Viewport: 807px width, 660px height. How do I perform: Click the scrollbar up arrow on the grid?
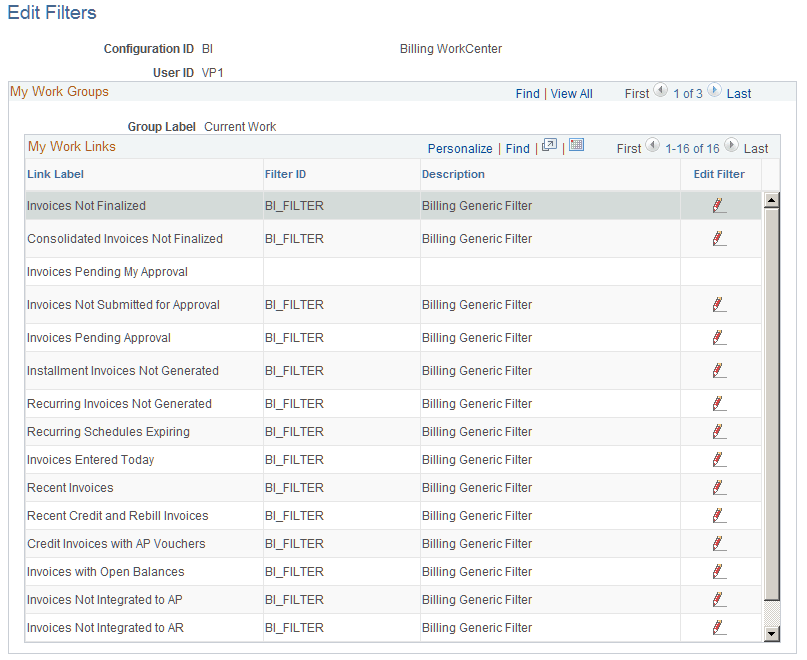[x=771, y=199]
